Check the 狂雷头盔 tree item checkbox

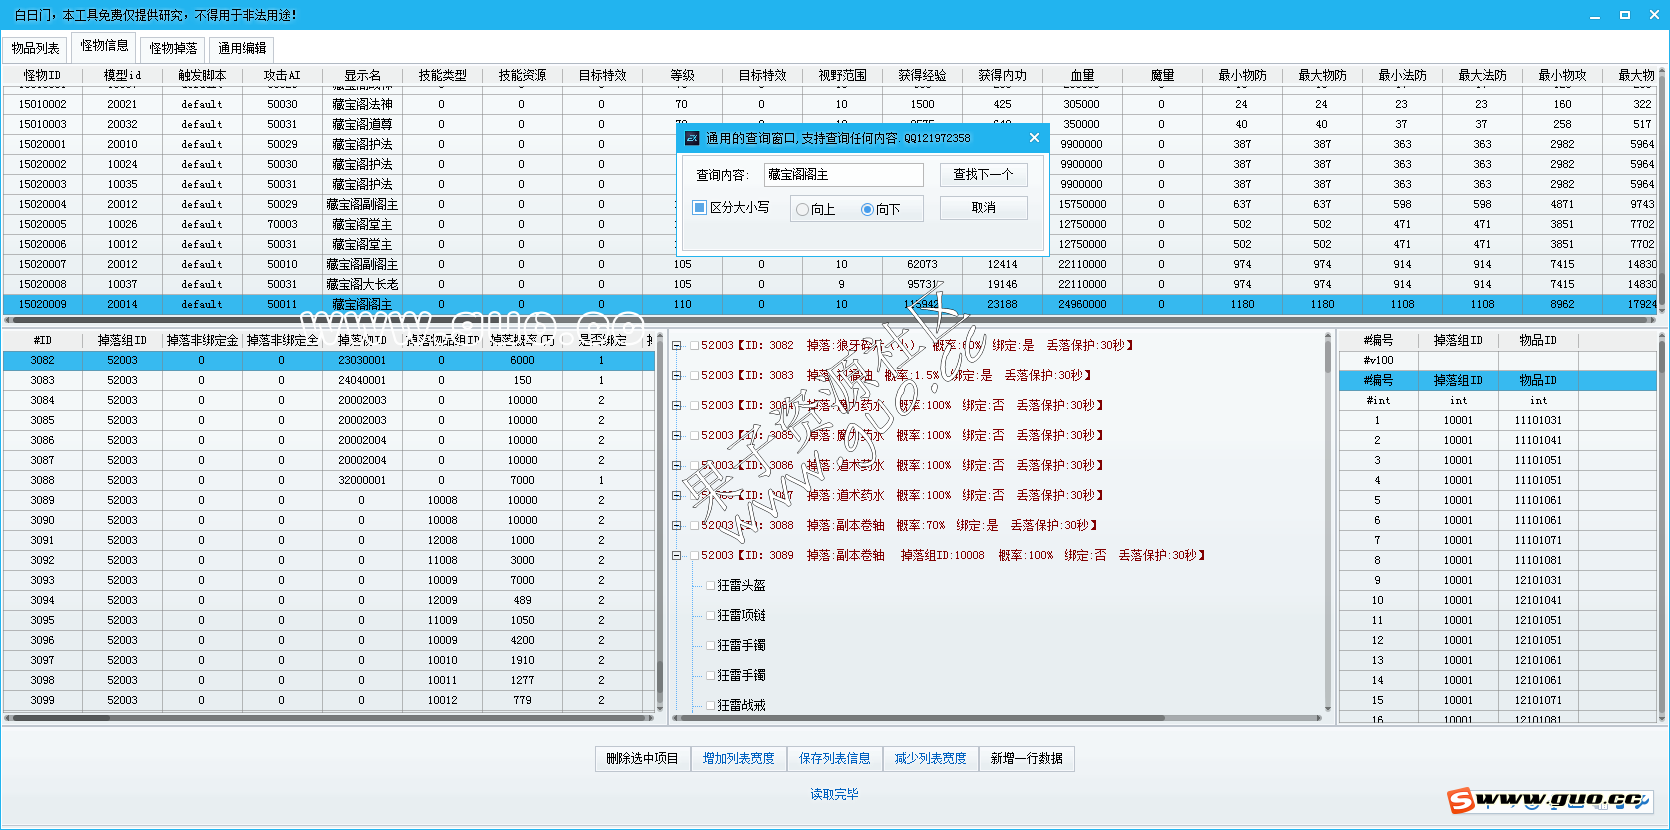click(711, 585)
